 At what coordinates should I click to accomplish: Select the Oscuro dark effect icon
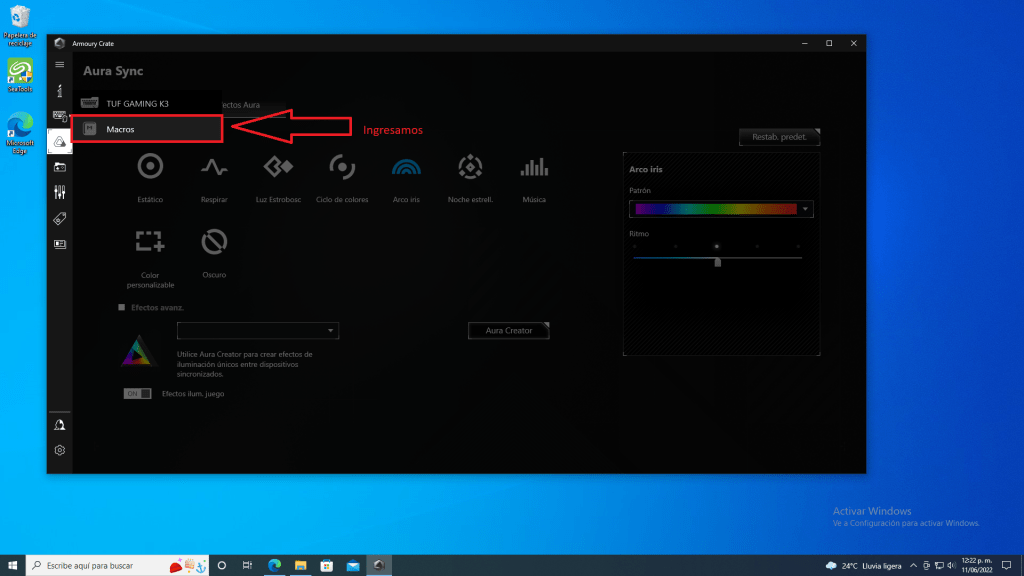coord(213,242)
